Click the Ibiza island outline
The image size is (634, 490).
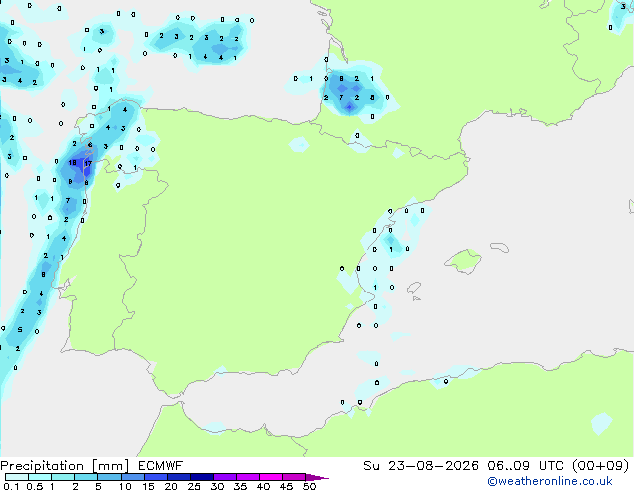(414, 288)
